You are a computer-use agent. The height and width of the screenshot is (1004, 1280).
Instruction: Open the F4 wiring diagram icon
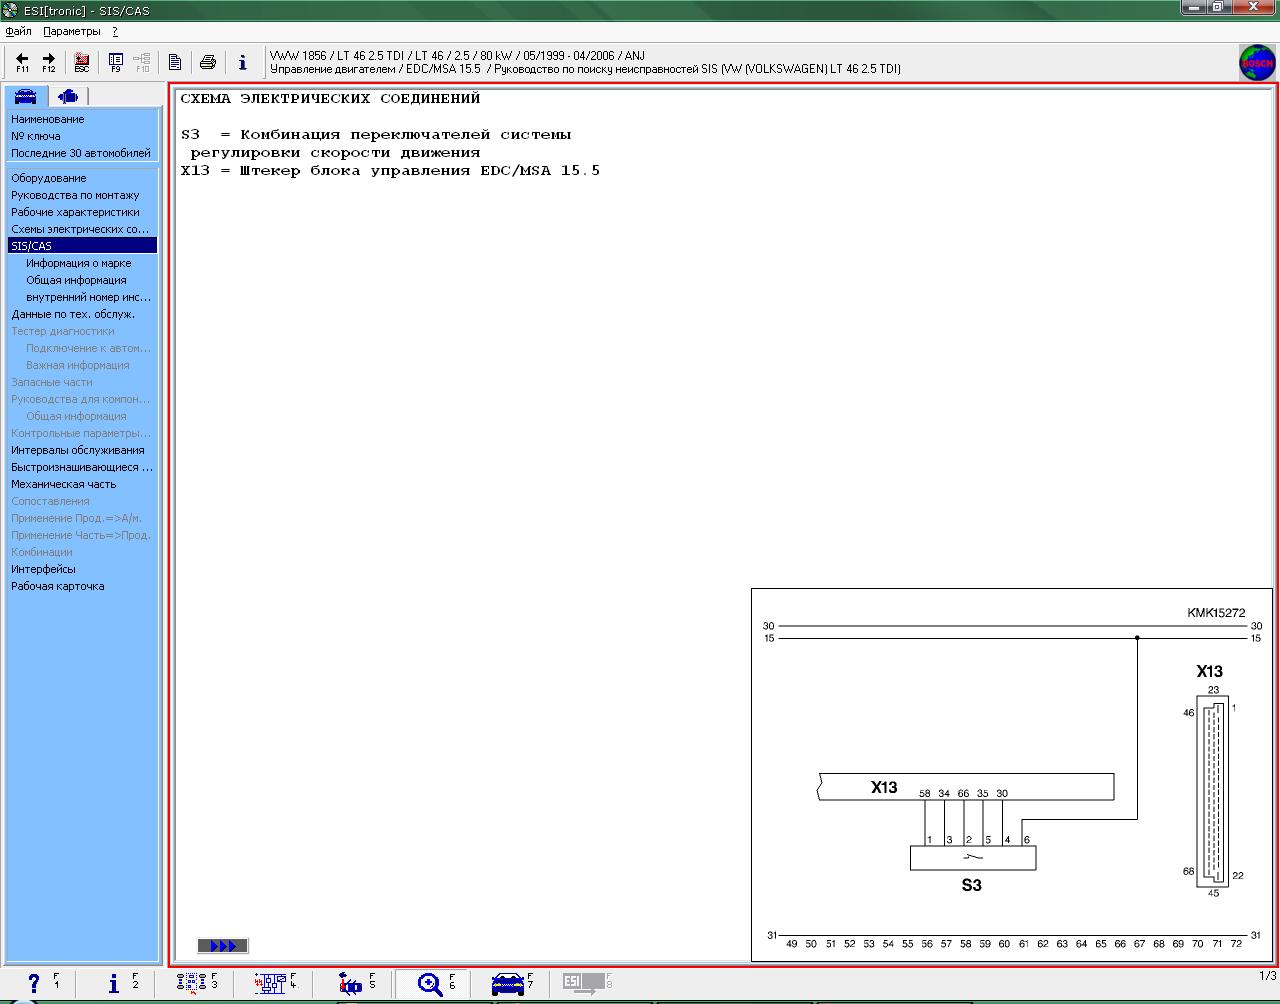270,984
